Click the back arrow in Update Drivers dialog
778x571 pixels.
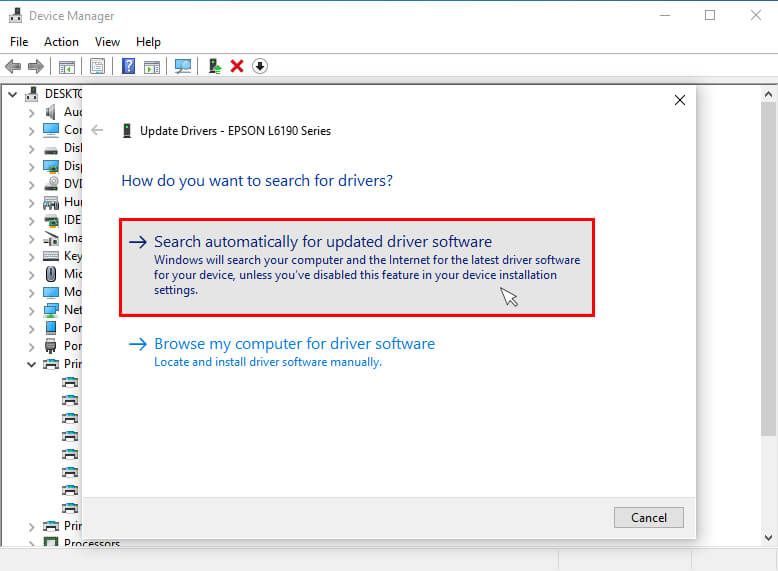point(97,130)
